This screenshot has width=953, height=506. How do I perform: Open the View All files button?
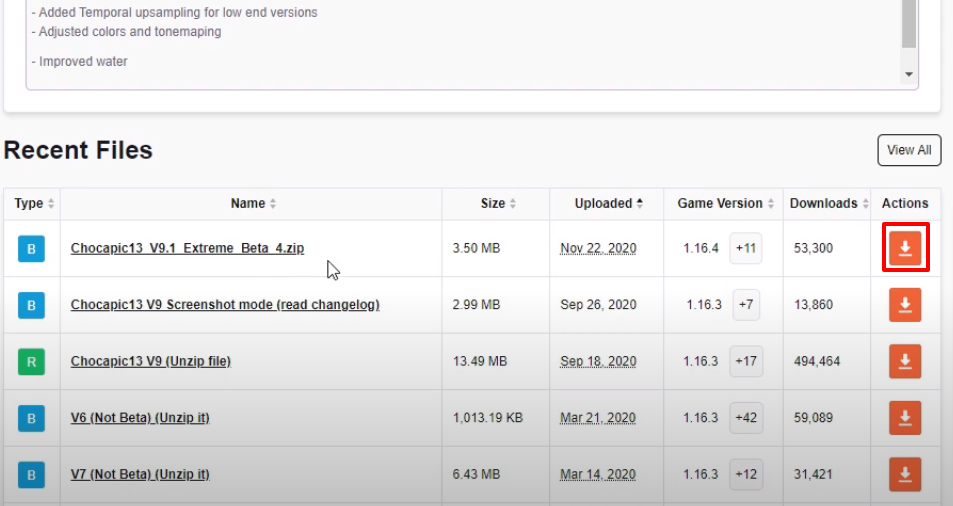(909, 150)
